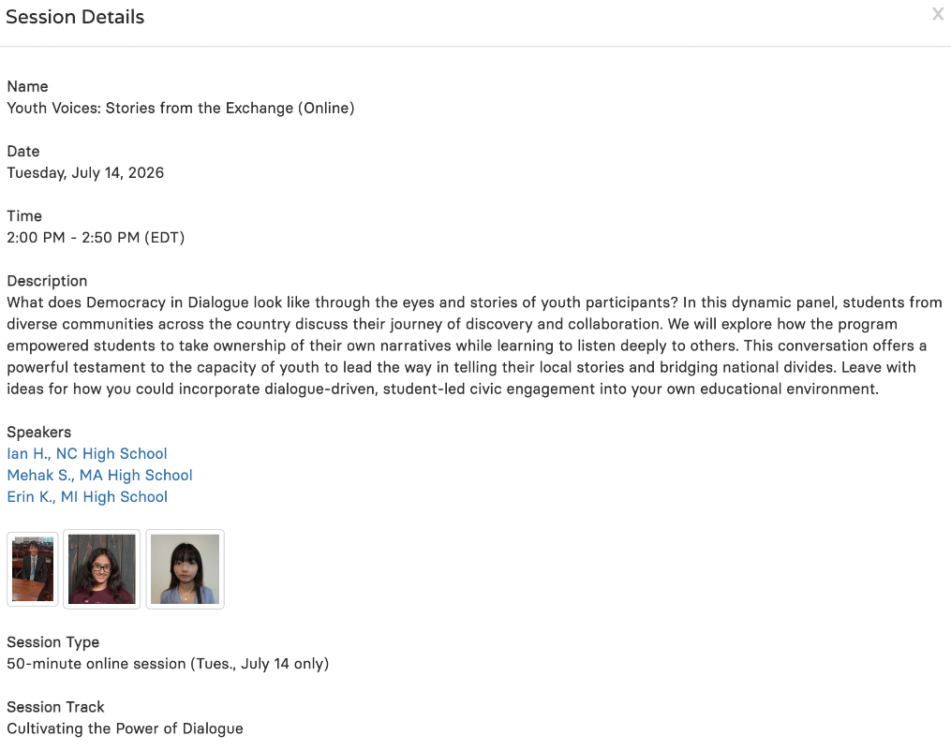Click the 2:00 PM - 2:50 PM time value

pyautogui.click(x=96, y=238)
